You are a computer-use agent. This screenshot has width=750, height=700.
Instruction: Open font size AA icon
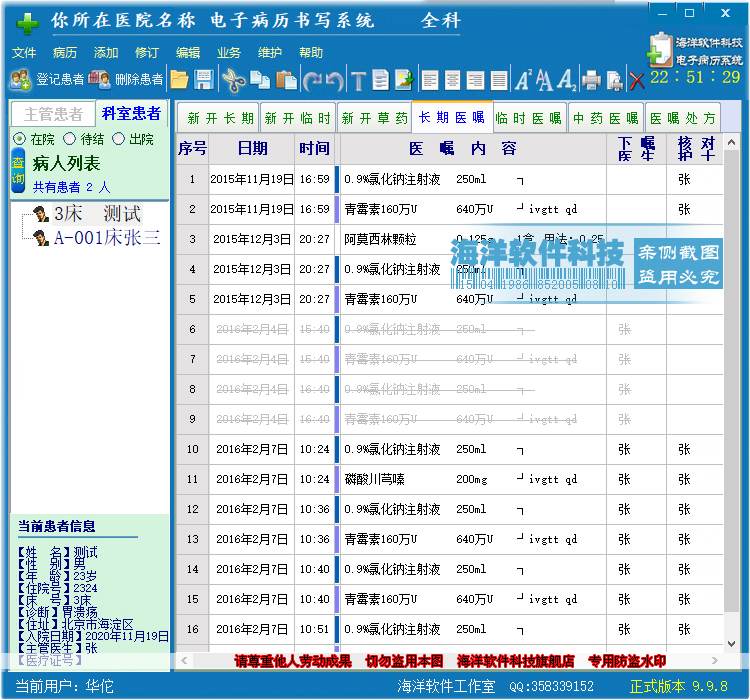tap(544, 80)
